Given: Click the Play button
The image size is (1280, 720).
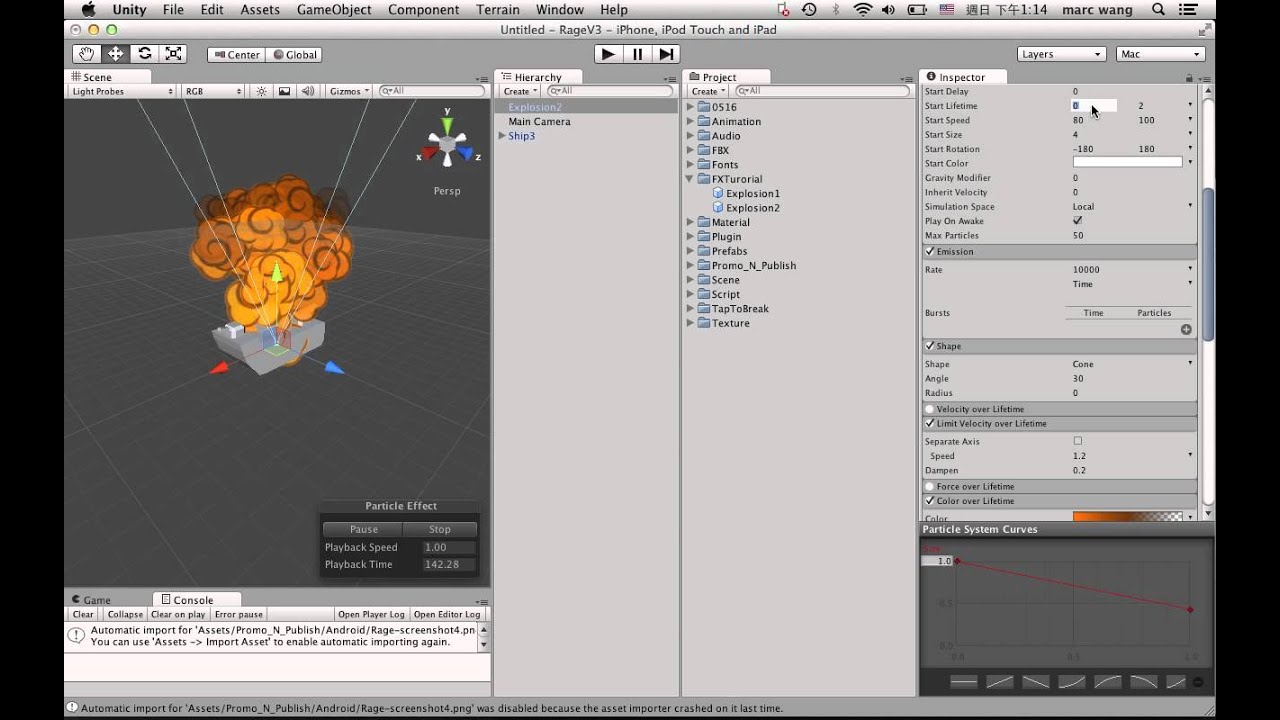Looking at the screenshot, I should tap(608, 54).
